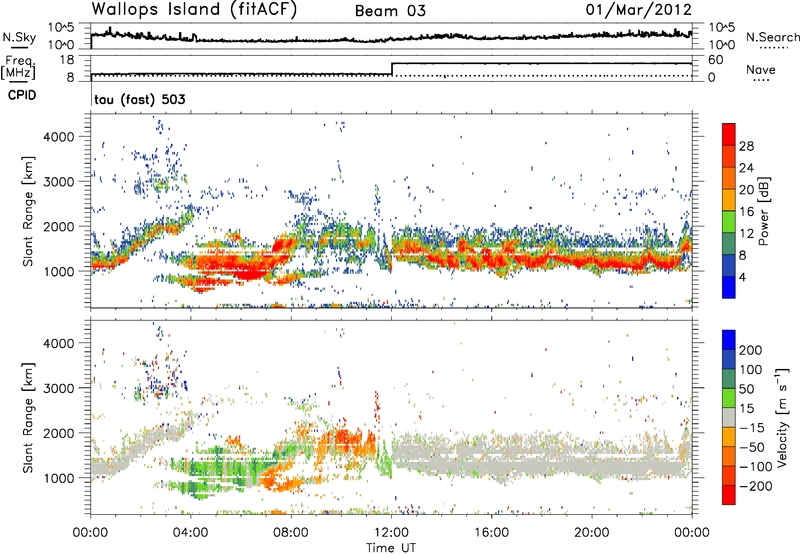This screenshot has height=554, width=800.
Task: Select the dotted line sample under Nave
Action: 761,81
